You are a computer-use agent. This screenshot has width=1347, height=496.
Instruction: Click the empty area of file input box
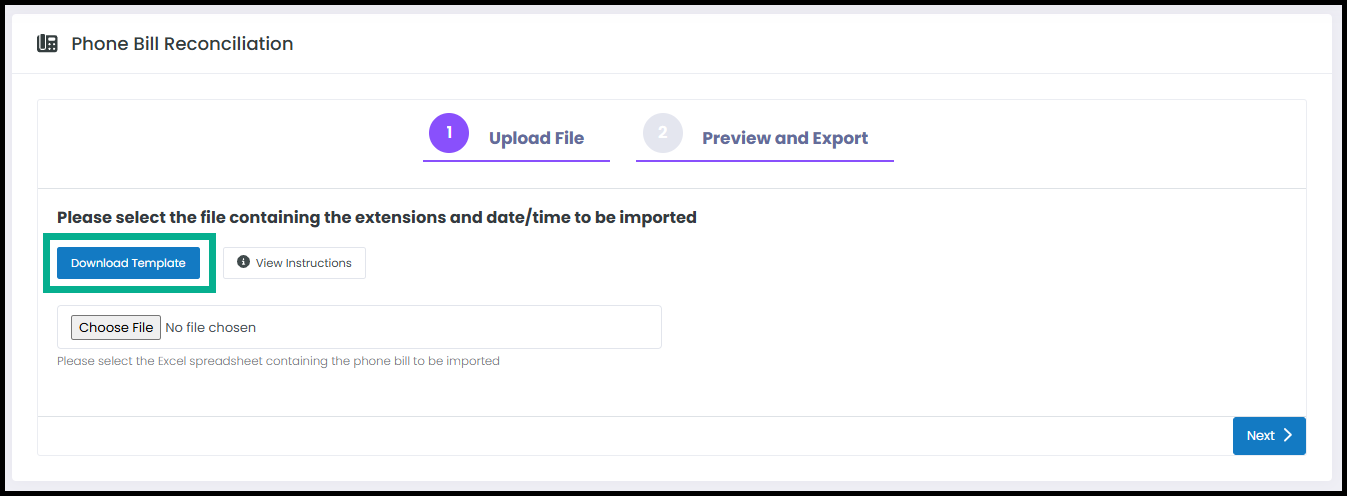[458, 327]
